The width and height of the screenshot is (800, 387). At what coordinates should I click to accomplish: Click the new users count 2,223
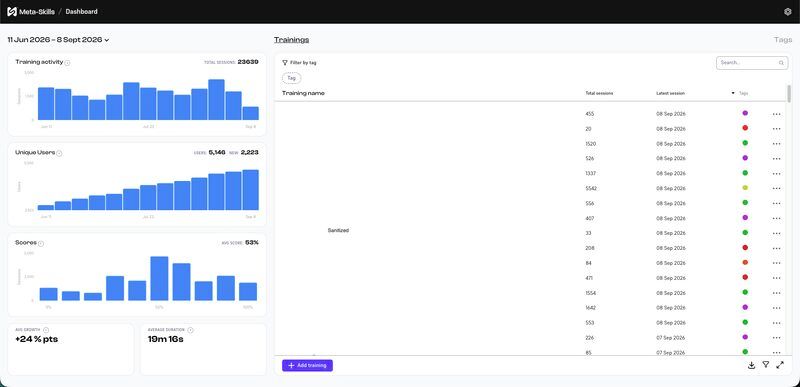click(x=249, y=152)
